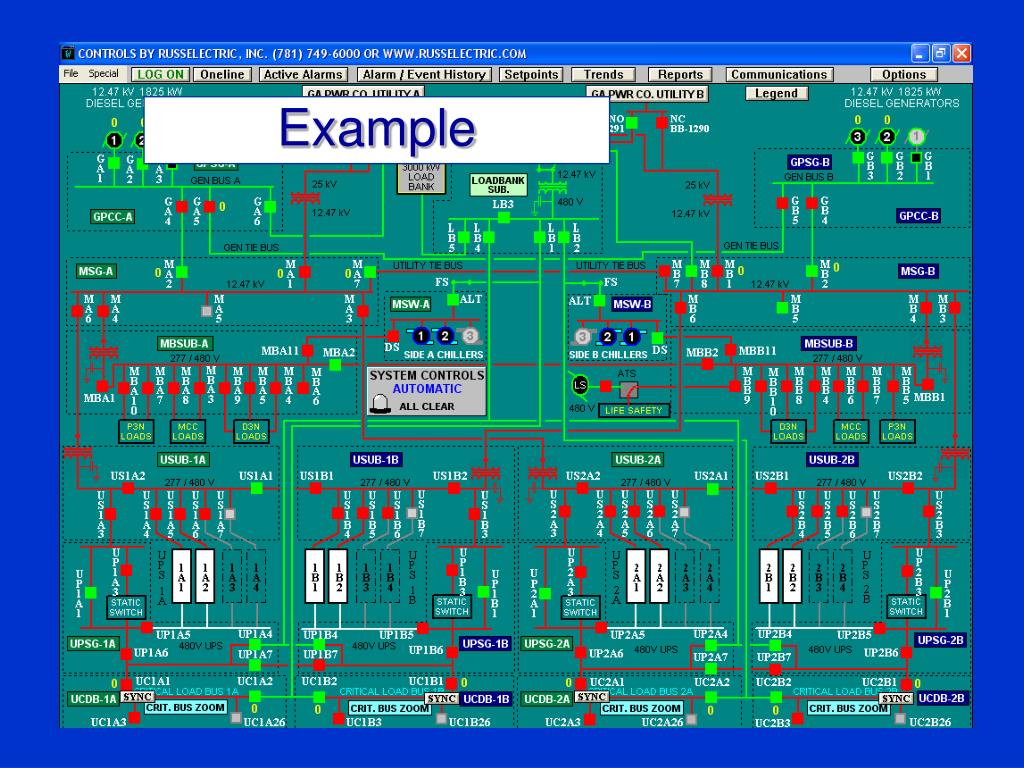Open the Reports screen
This screenshot has height=768, width=1024.
680,74
